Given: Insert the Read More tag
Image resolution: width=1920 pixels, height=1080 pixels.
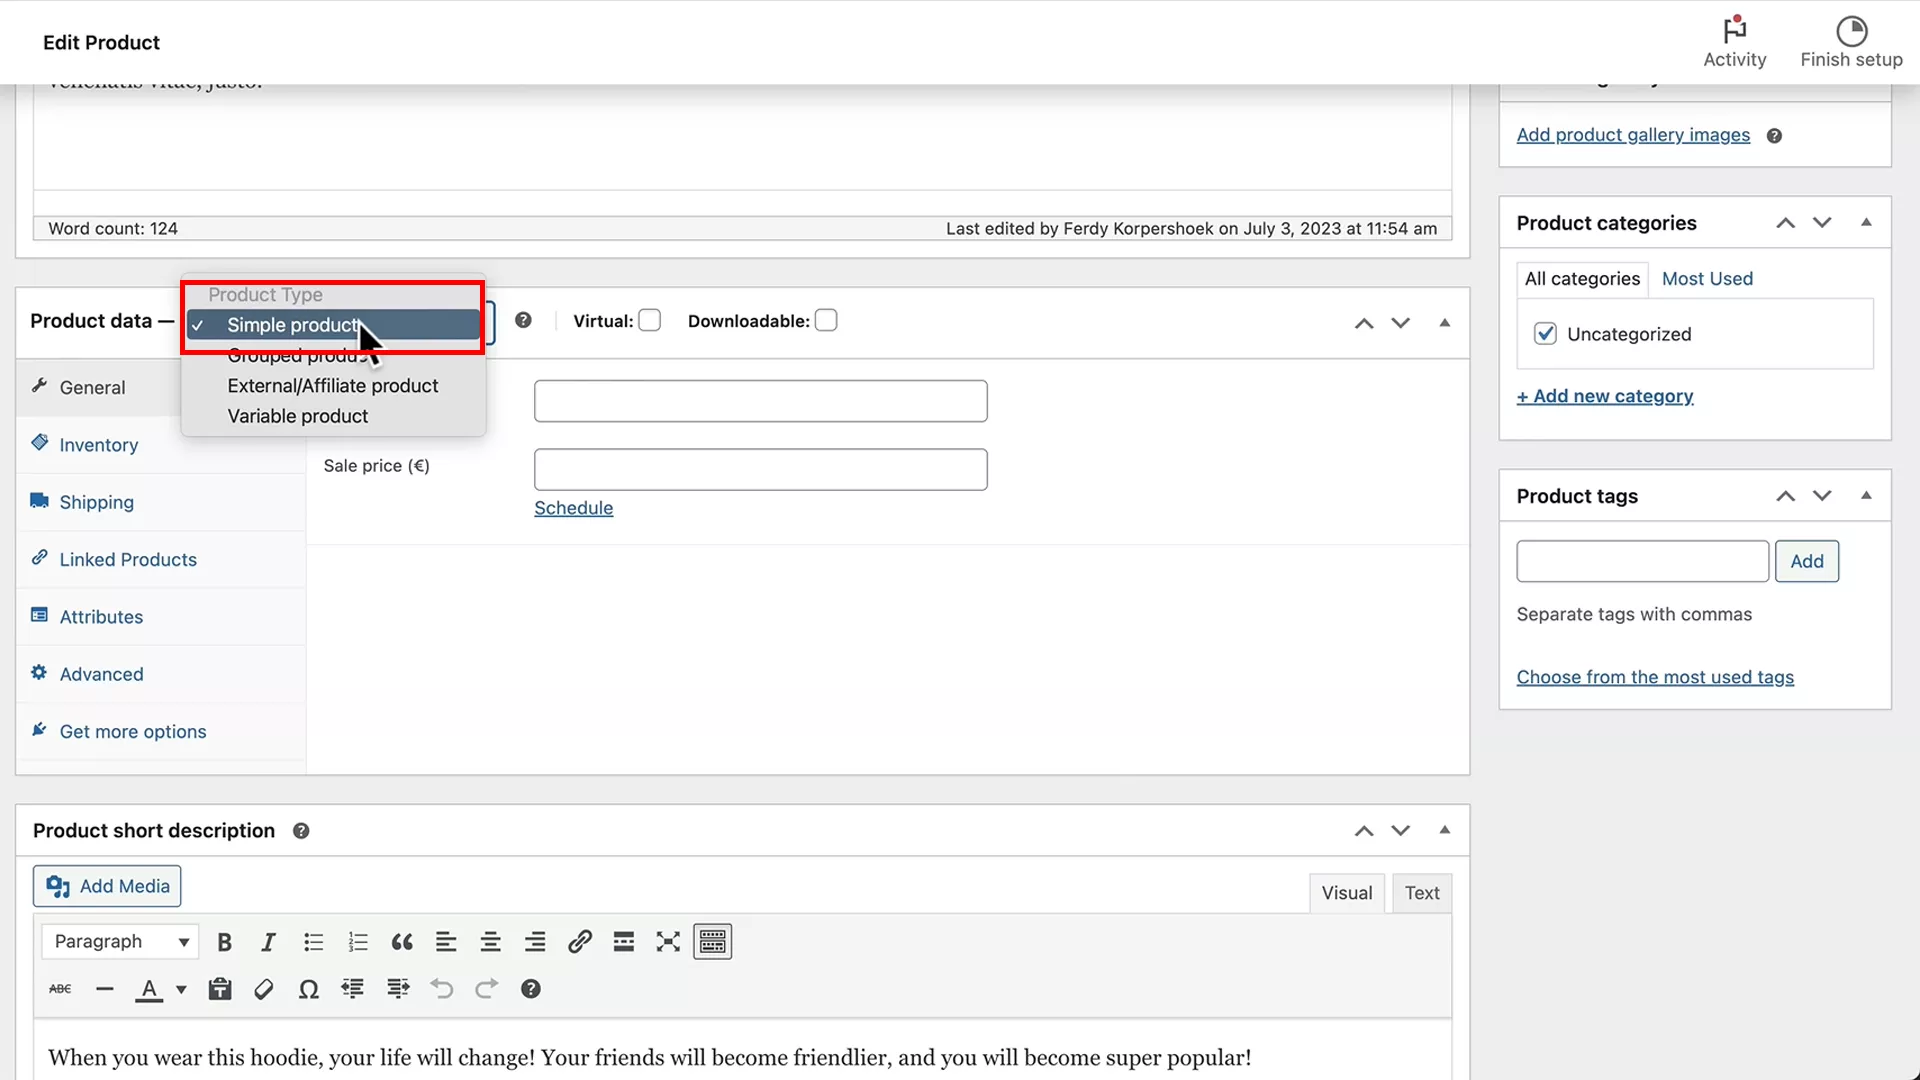Looking at the screenshot, I should click(x=624, y=941).
